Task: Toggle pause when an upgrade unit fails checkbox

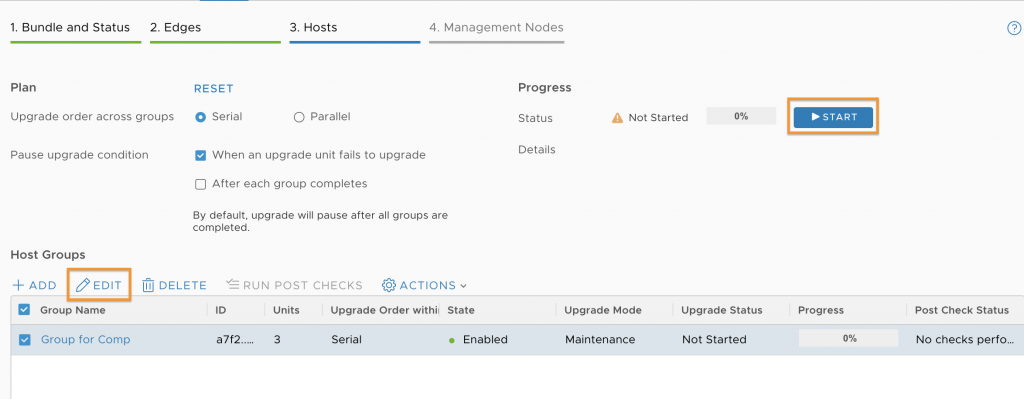Action: coord(201,155)
